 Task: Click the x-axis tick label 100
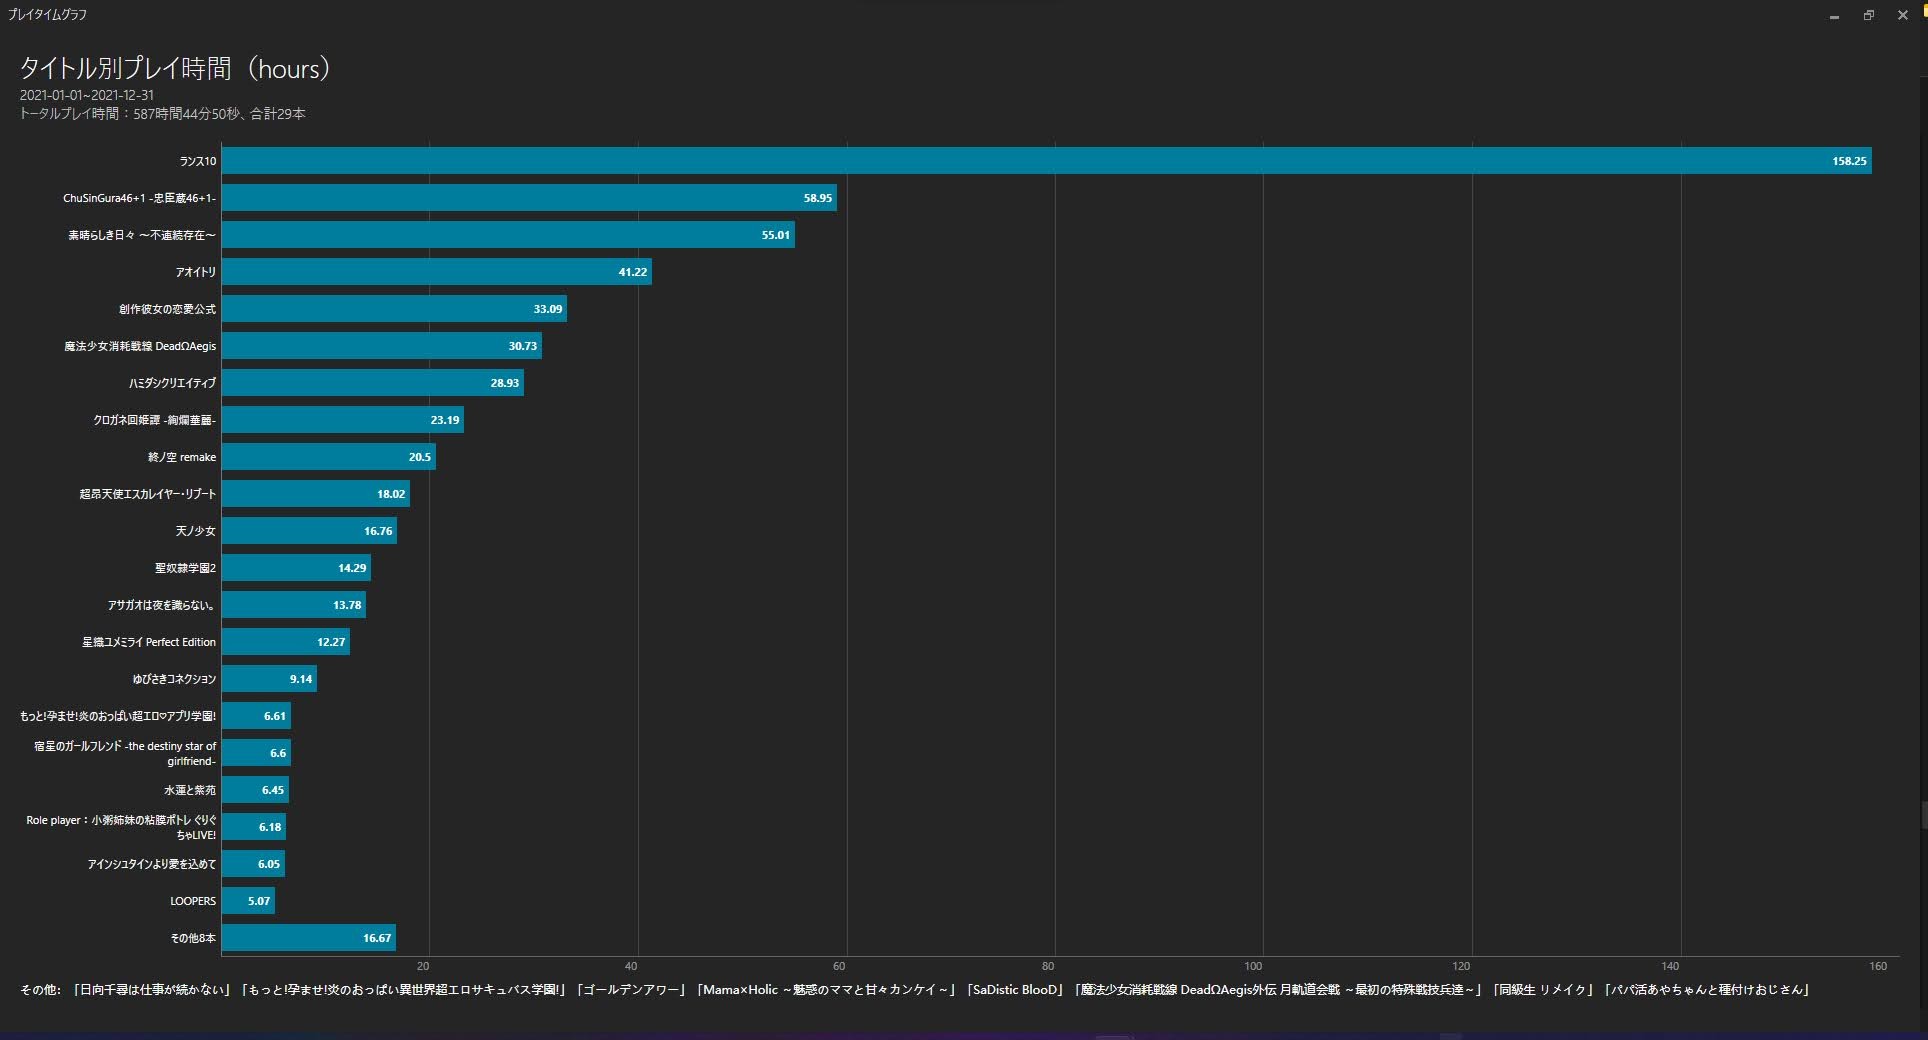pos(1253,966)
